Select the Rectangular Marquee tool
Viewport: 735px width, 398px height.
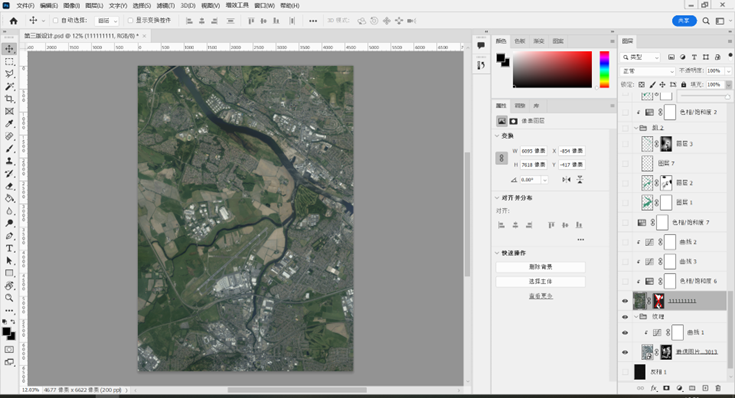pos(9,61)
